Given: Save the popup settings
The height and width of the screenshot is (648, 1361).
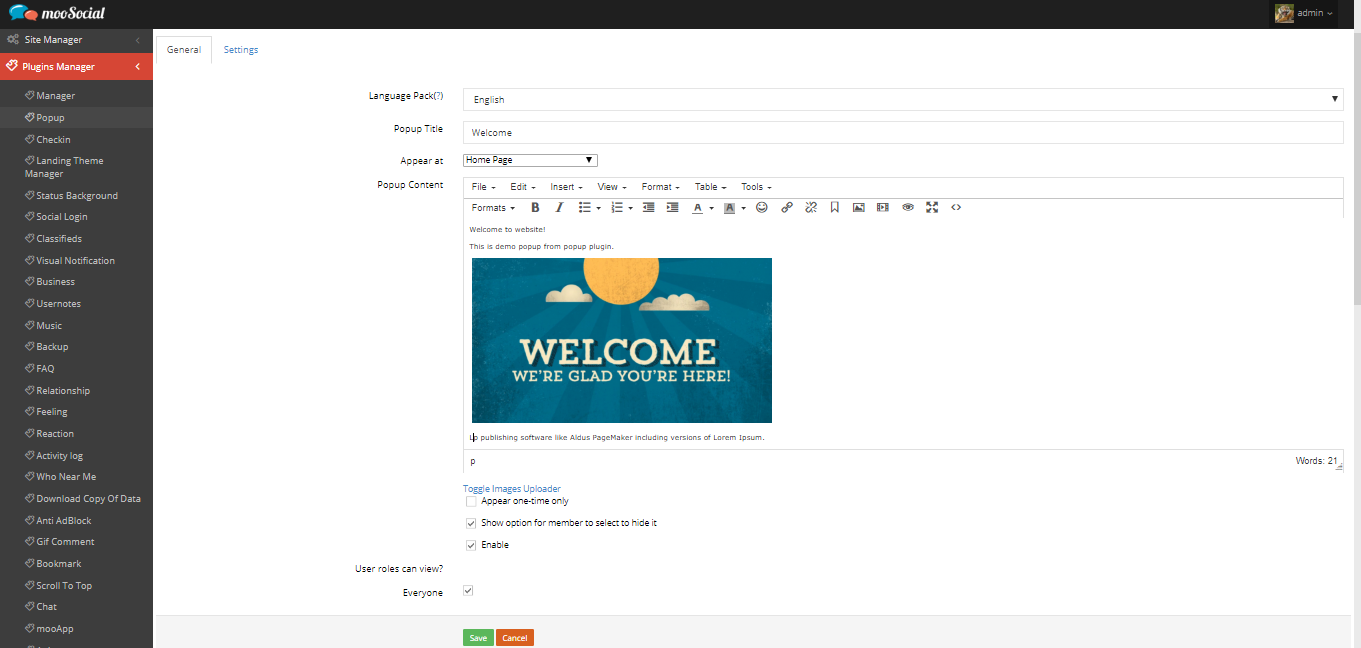Looking at the screenshot, I should (x=478, y=638).
